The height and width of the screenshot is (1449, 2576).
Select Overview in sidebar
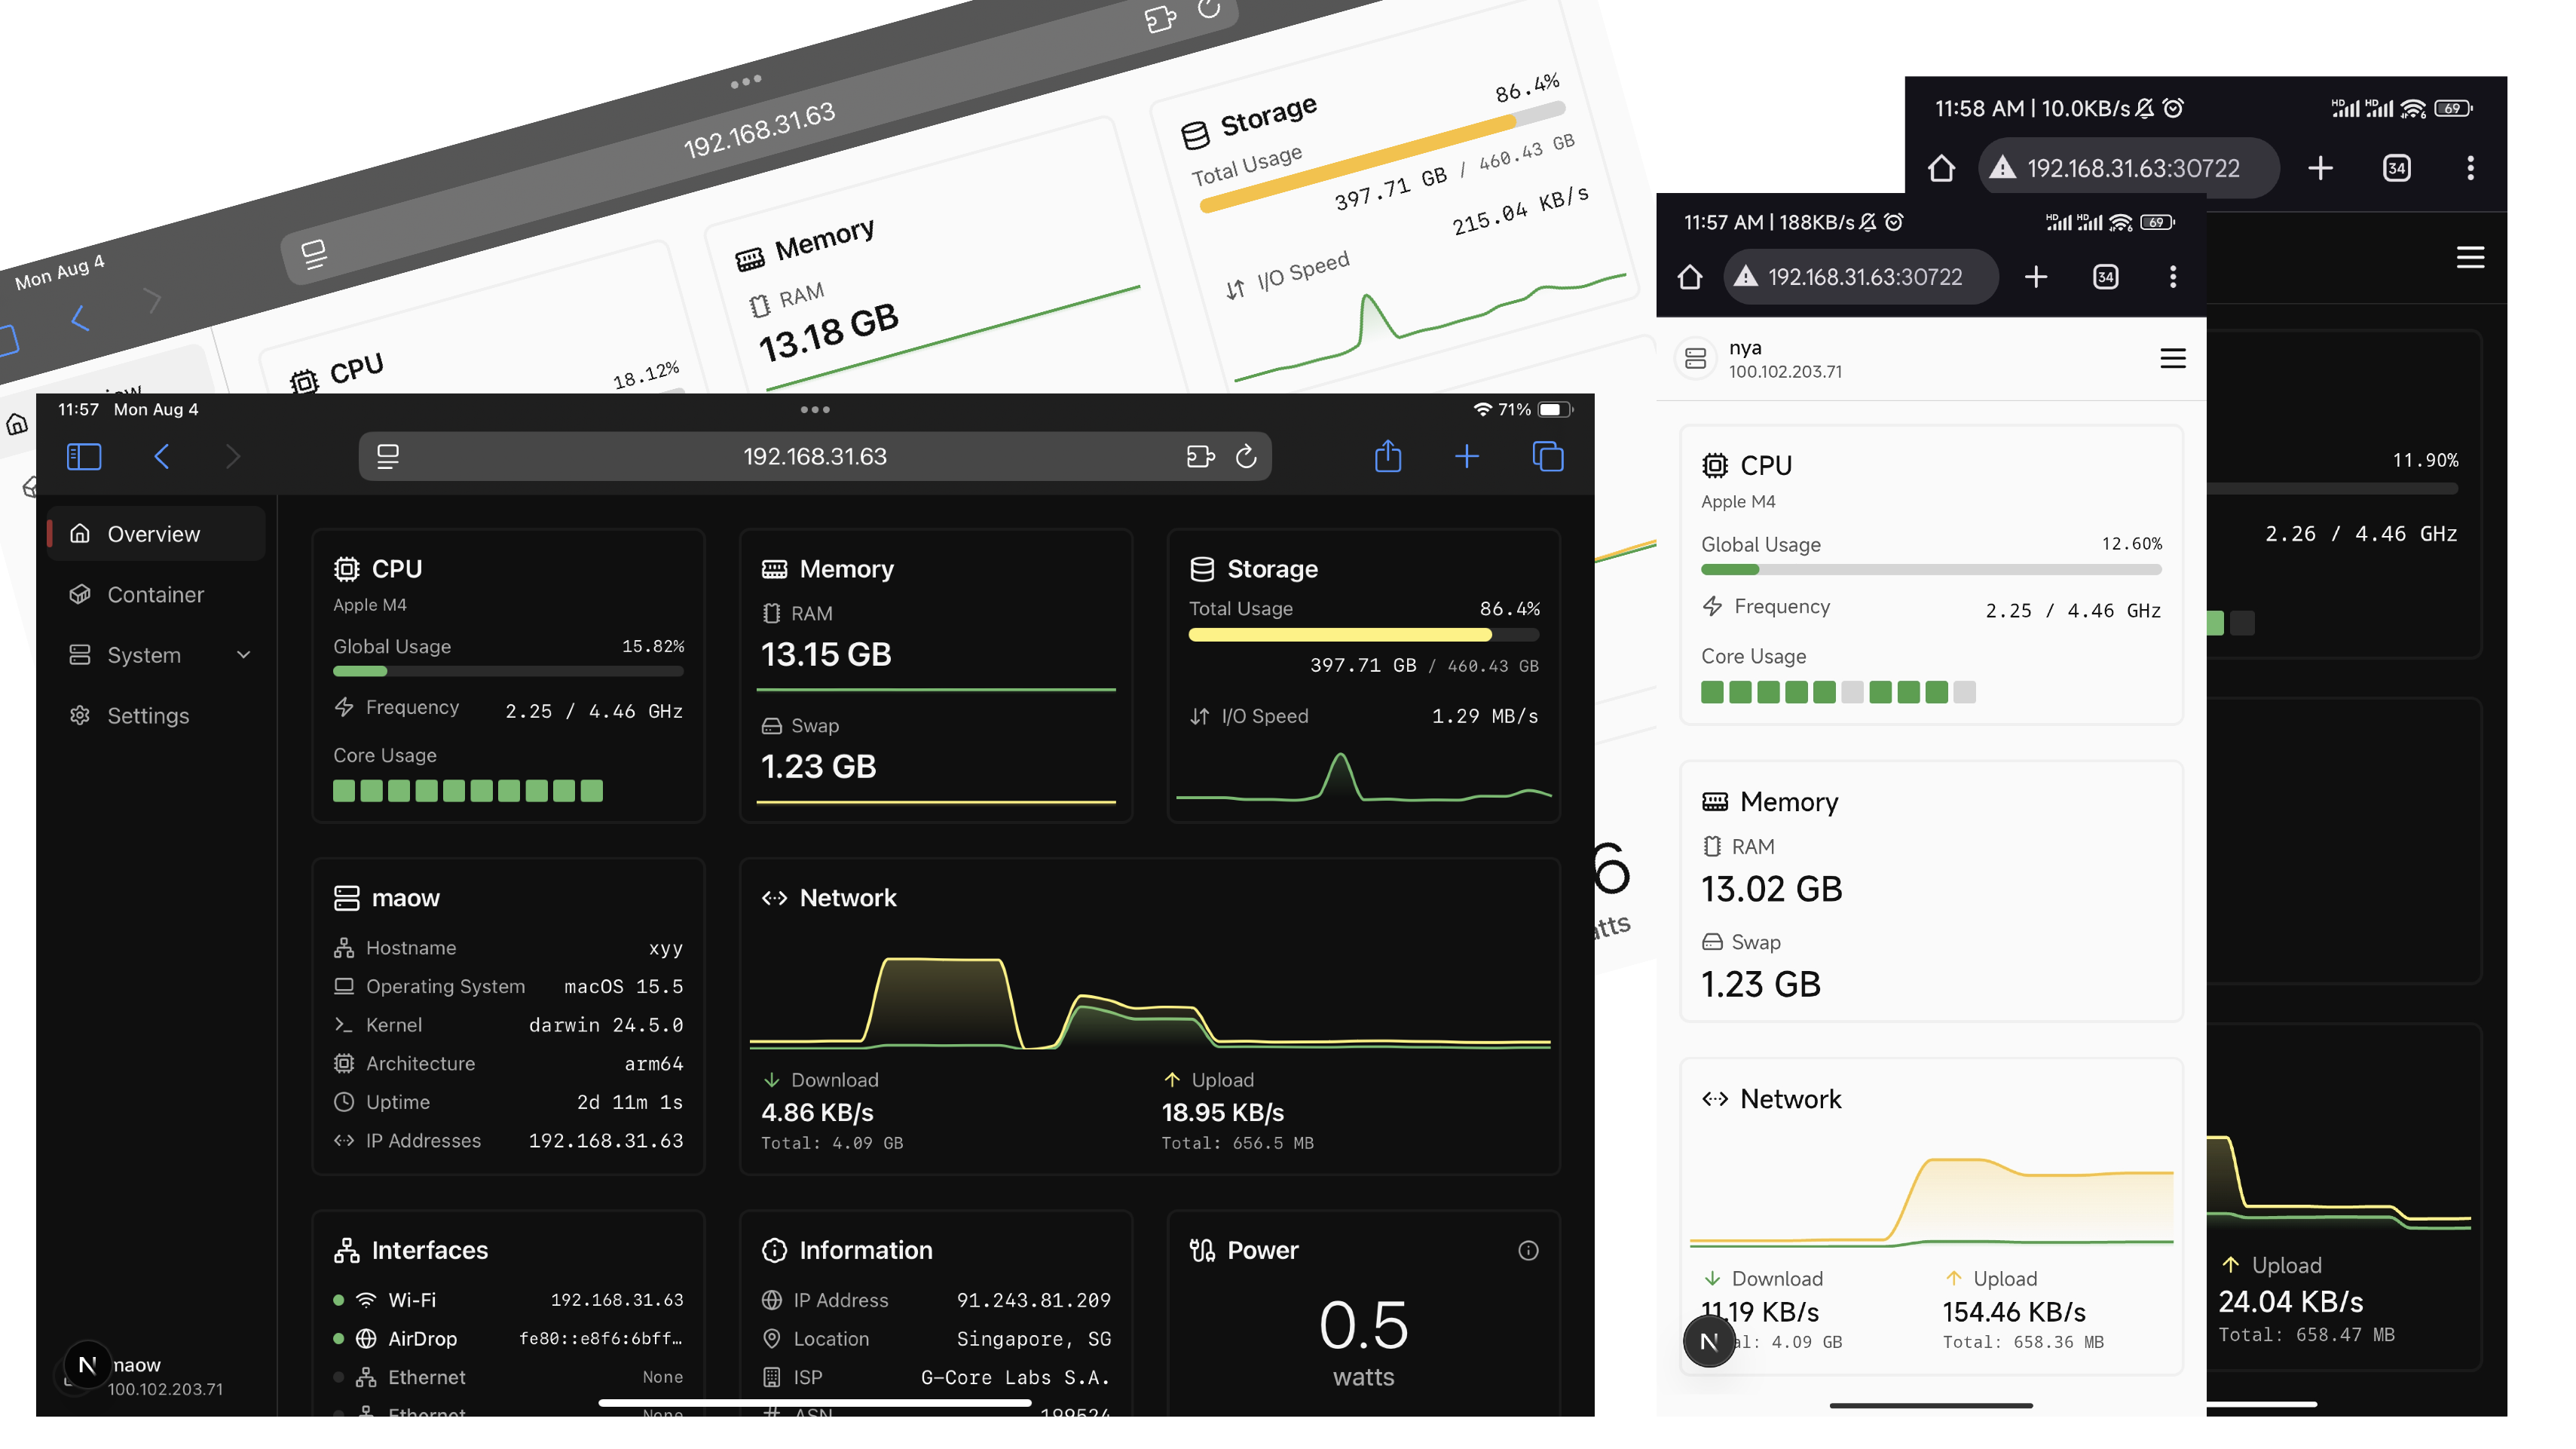155,534
